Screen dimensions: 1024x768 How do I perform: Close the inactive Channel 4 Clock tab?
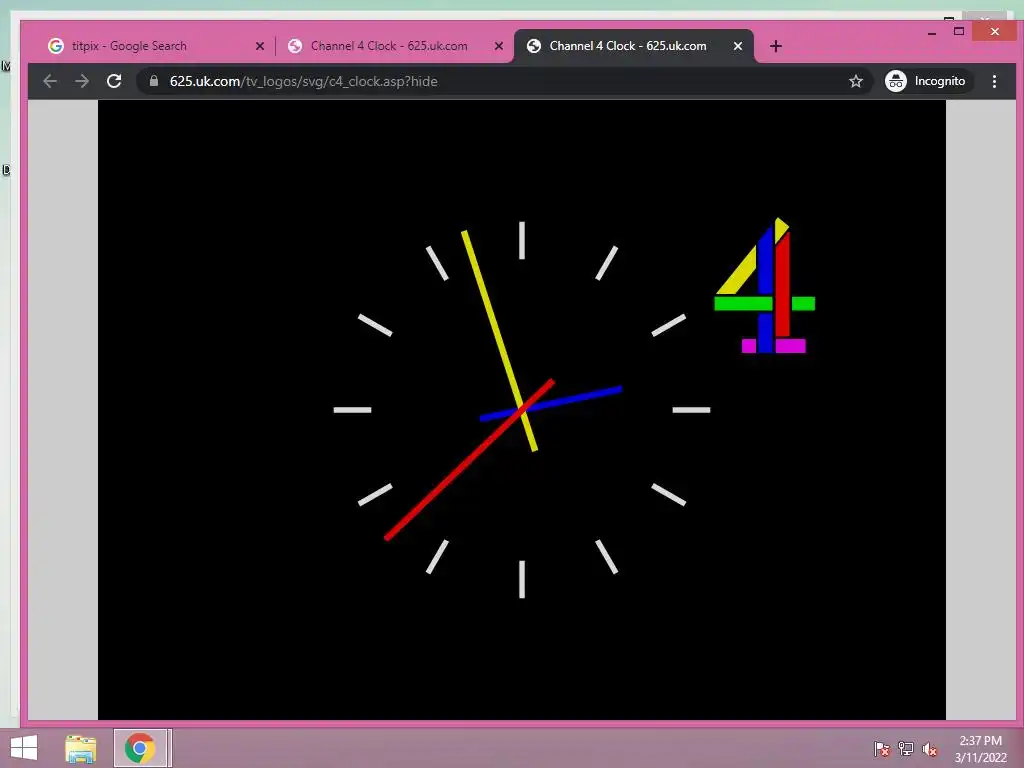[x=498, y=46]
